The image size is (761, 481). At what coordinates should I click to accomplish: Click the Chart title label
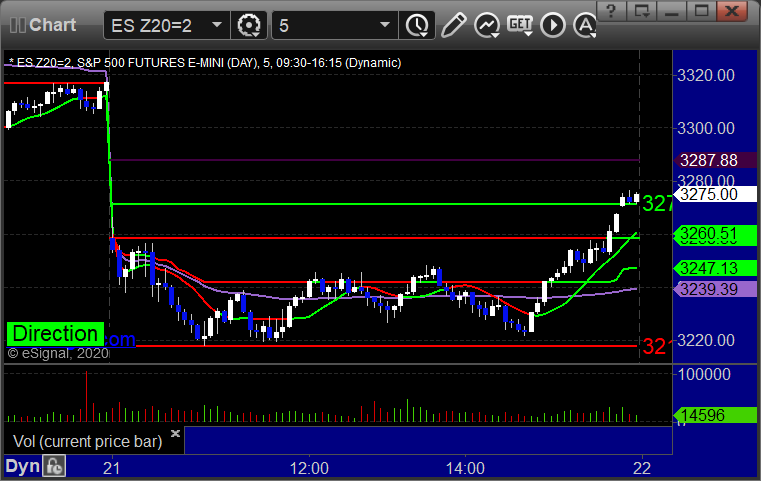pos(52,25)
